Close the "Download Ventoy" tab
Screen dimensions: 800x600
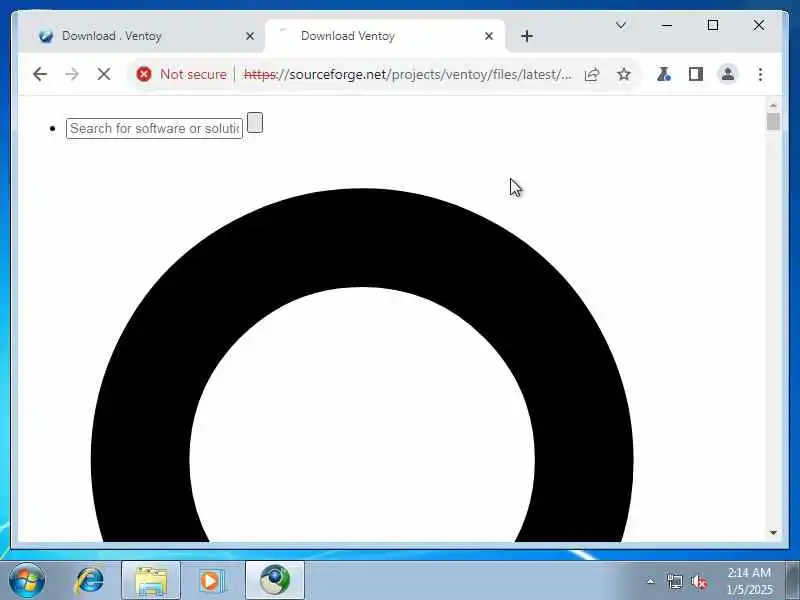[x=489, y=36]
